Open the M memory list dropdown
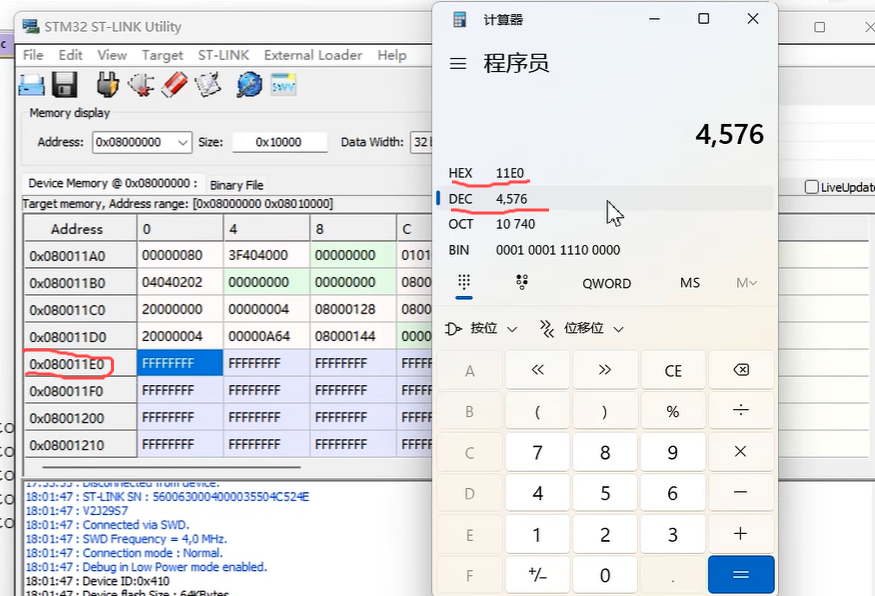The width and height of the screenshot is (875, 596). point(746,283)
